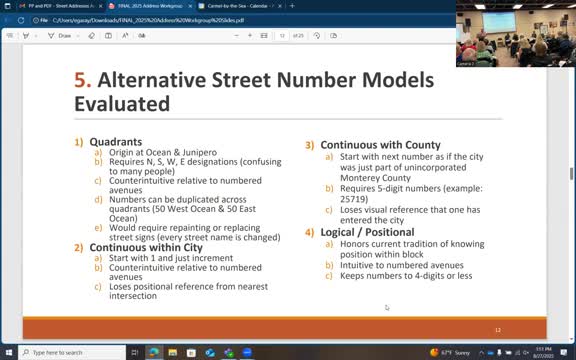Image resolution: width=576 pixels, height=360 pixels.
Task: Click the Logical / Positional heading
Action: (367, 232)
